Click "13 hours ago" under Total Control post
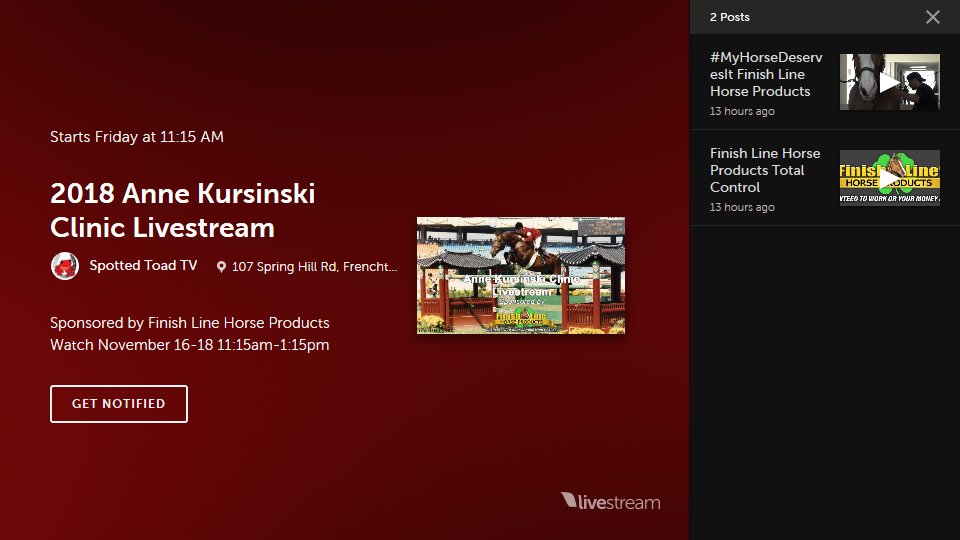The image size is (960, 540). (742, 207)
